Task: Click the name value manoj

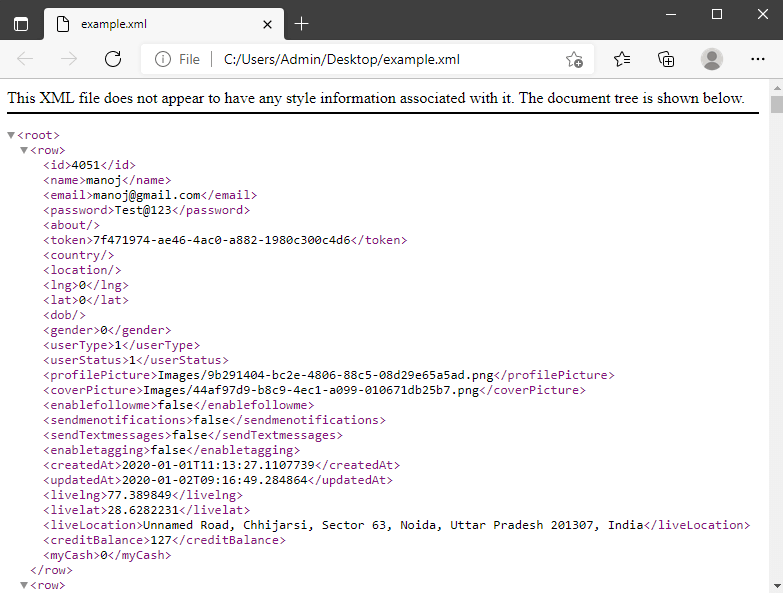Action: click(x=104, y=180)
